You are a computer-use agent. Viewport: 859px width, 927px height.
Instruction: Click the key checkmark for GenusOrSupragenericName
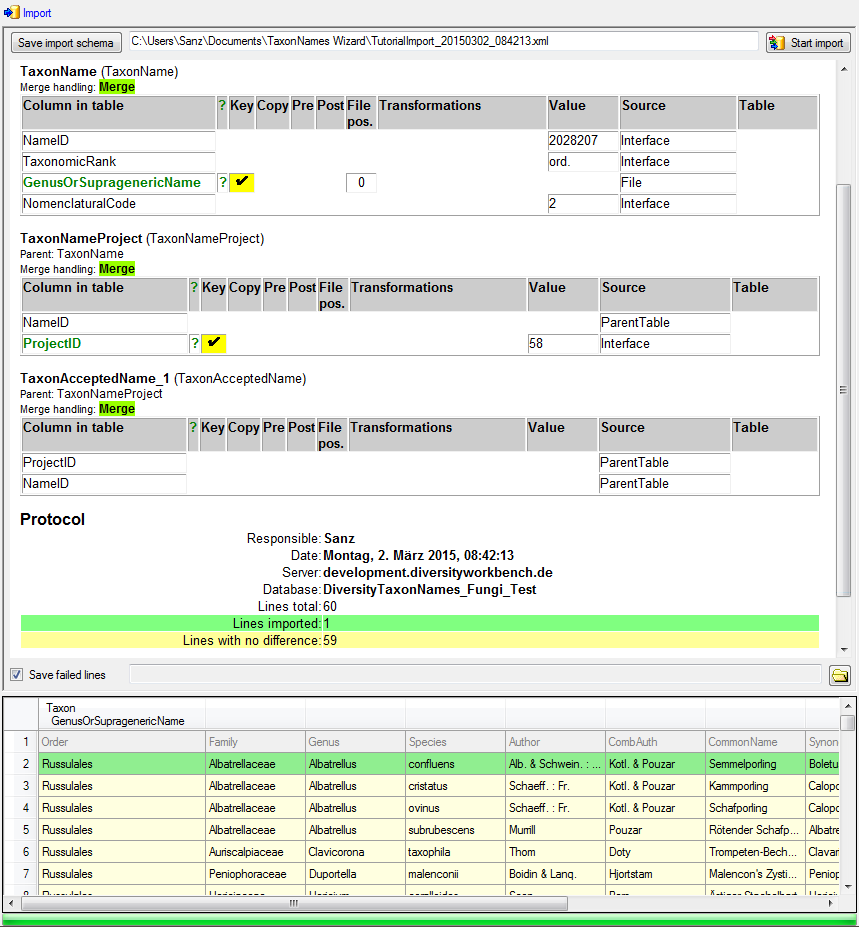click(241, 182)
